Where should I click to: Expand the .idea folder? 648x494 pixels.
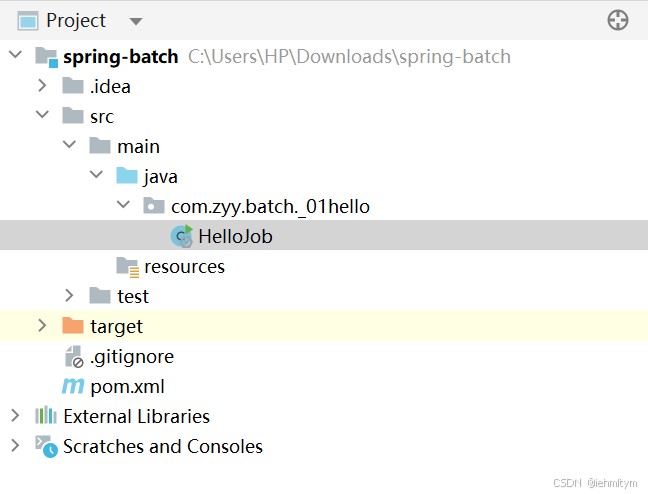point(42,86)
